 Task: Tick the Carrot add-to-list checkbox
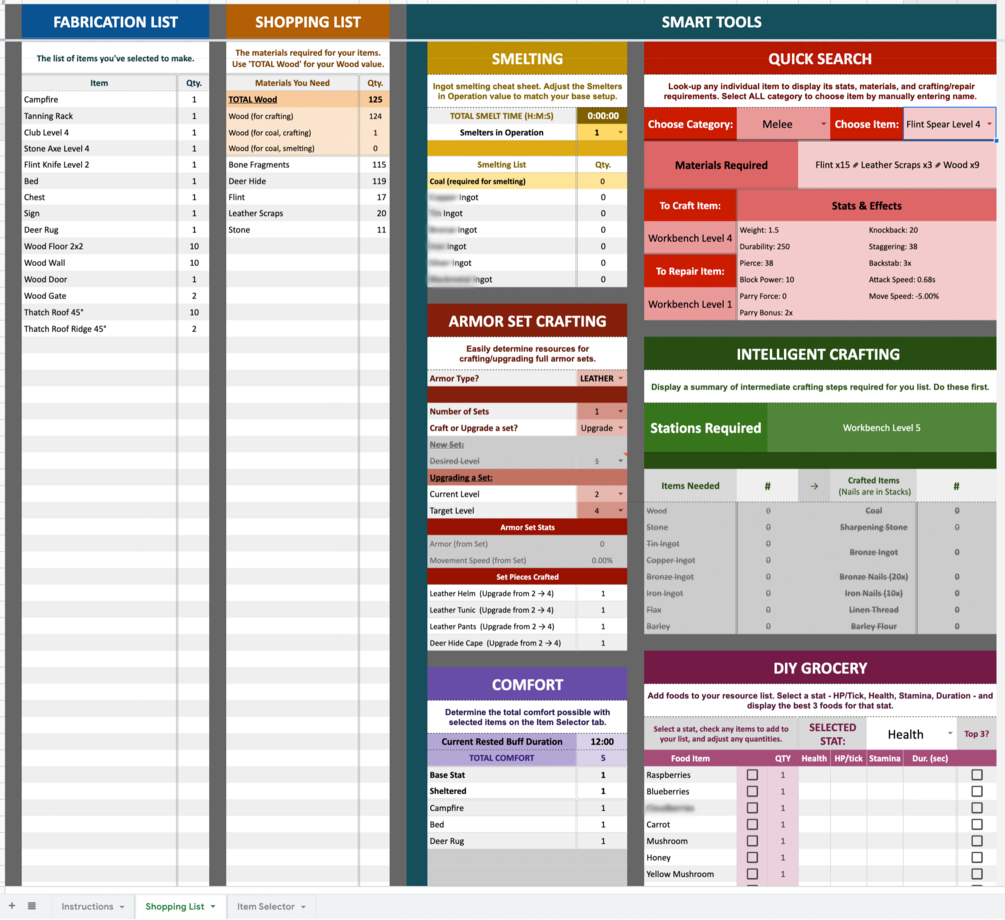point(752,824)
